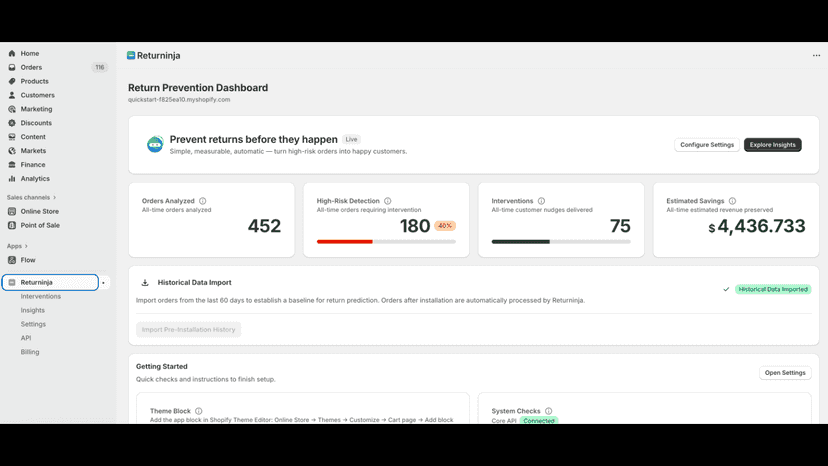Image resolution: width=828 pixels, height=466 pixels.
Task: Click the Marketing target icon
Action: click(12, 109)
